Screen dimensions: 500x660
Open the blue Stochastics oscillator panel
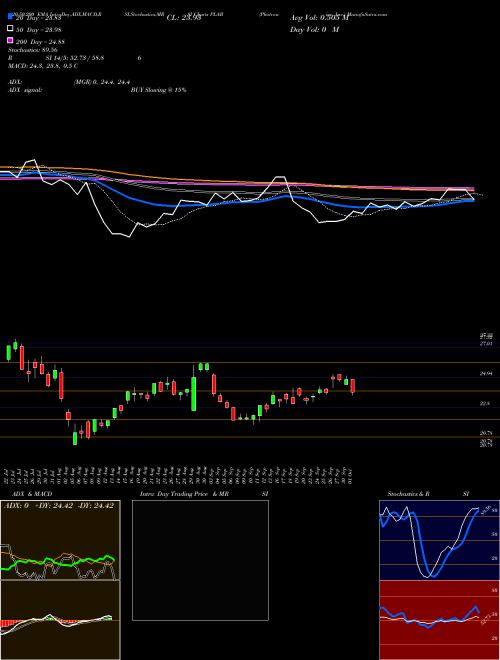pos(439,540)
